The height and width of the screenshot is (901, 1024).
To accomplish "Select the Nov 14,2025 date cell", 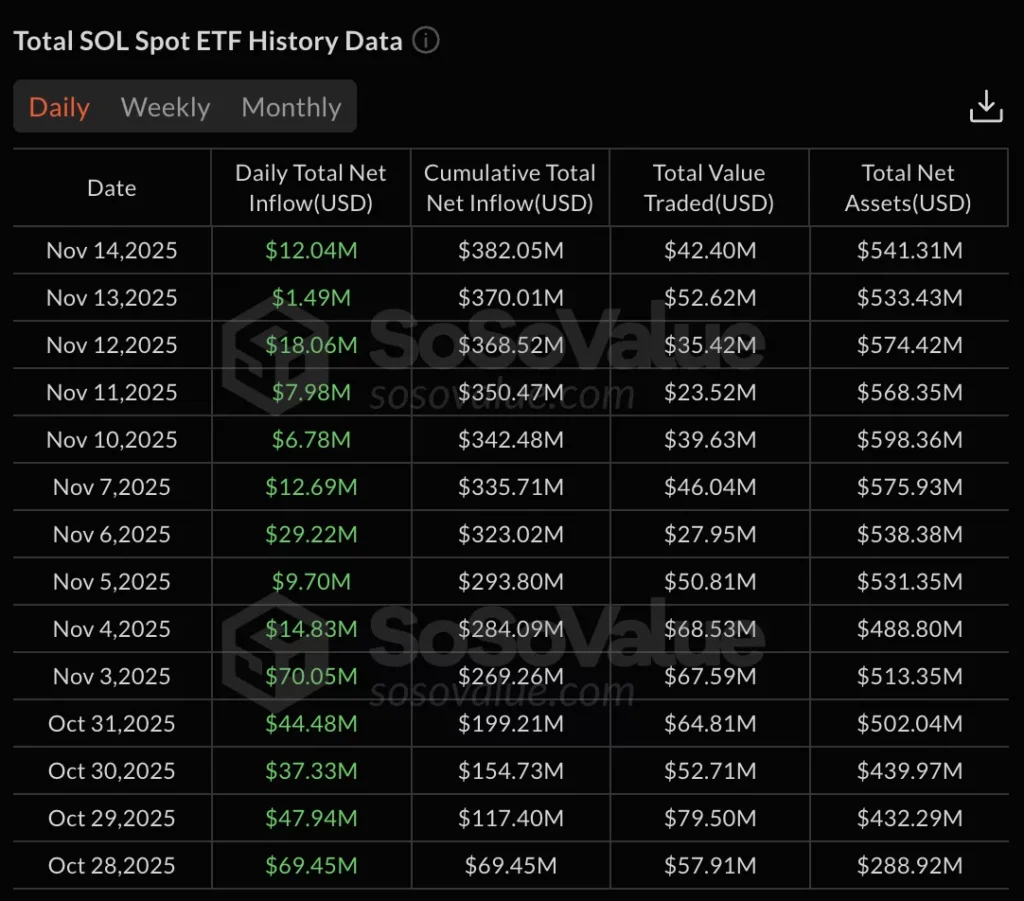I will click(x=111, y=251).
